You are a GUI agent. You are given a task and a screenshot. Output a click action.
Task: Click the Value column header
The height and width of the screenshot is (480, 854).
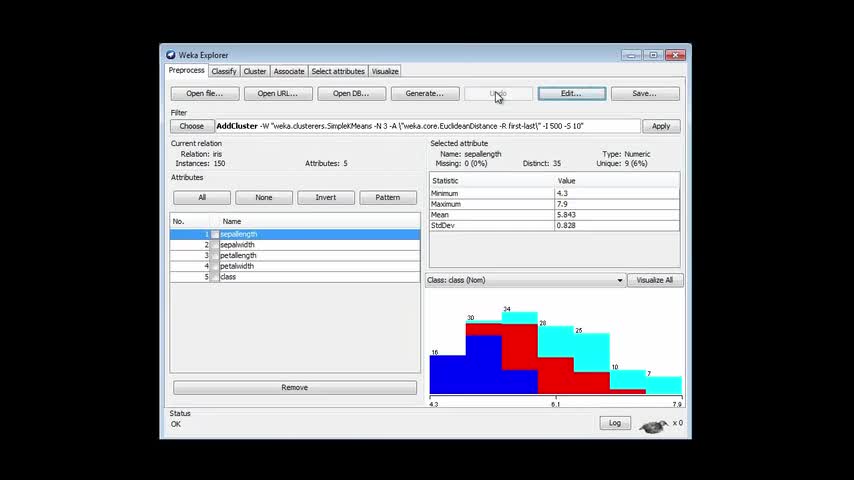click(617, 180)
